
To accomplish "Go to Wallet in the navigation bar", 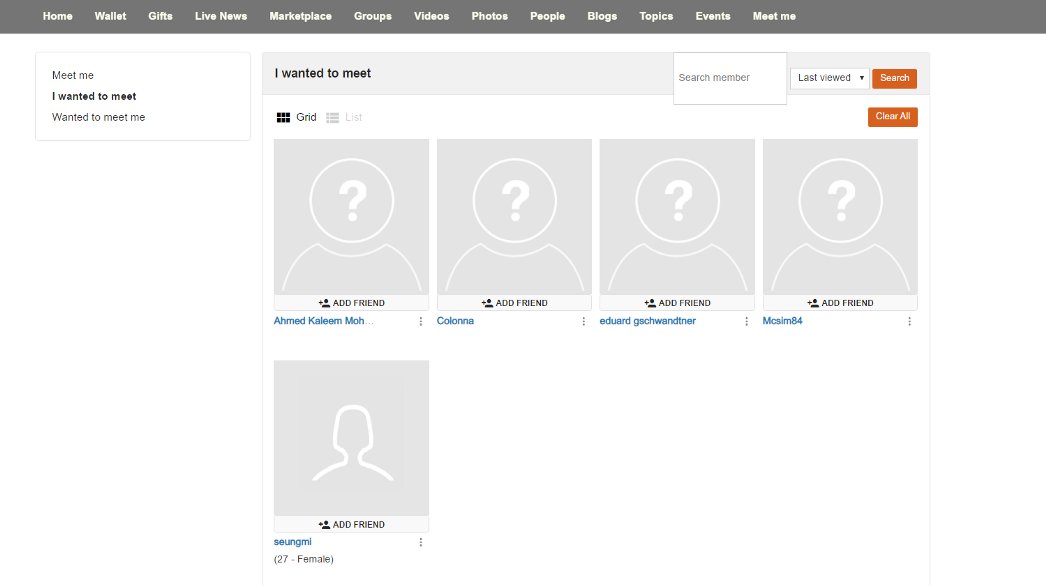I will 110,16.
